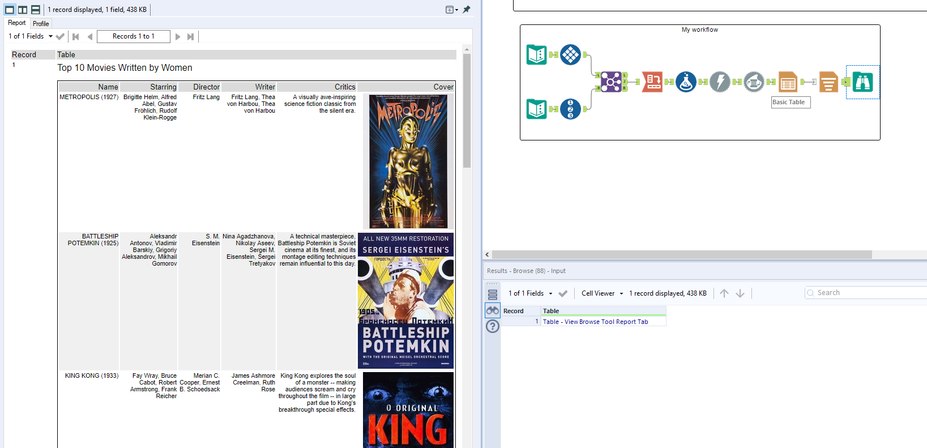This screenshot has width=927, height=448.
Task: Click the Director column header
Action: pos(200,87)
